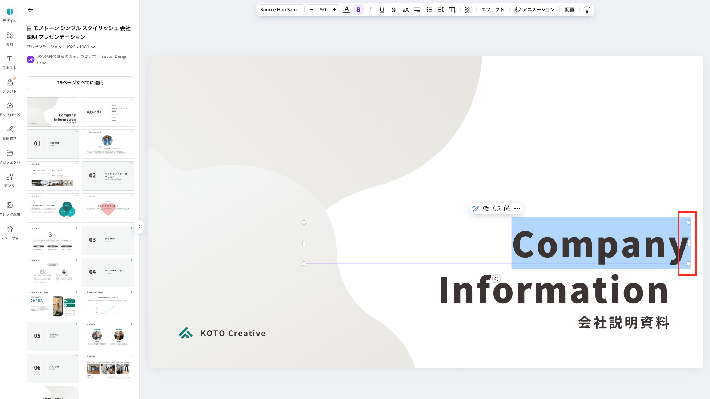Click the paint roller copy style icon
710x399 pixels.
pos(587,10)
